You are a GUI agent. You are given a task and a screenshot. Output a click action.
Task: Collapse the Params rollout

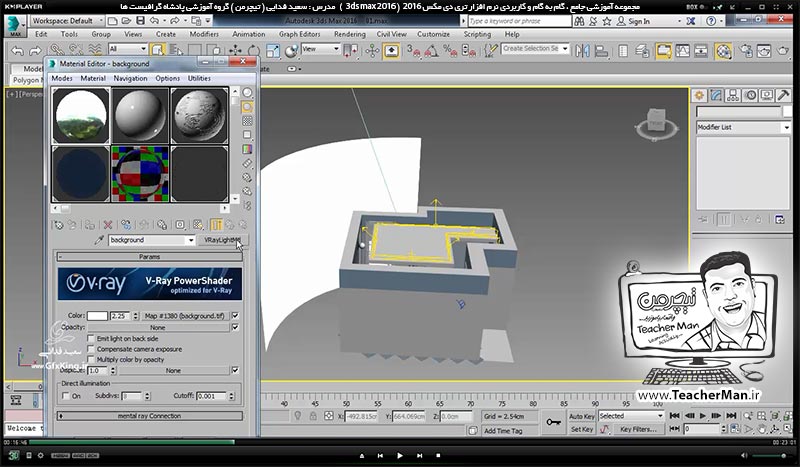(149, 257)
